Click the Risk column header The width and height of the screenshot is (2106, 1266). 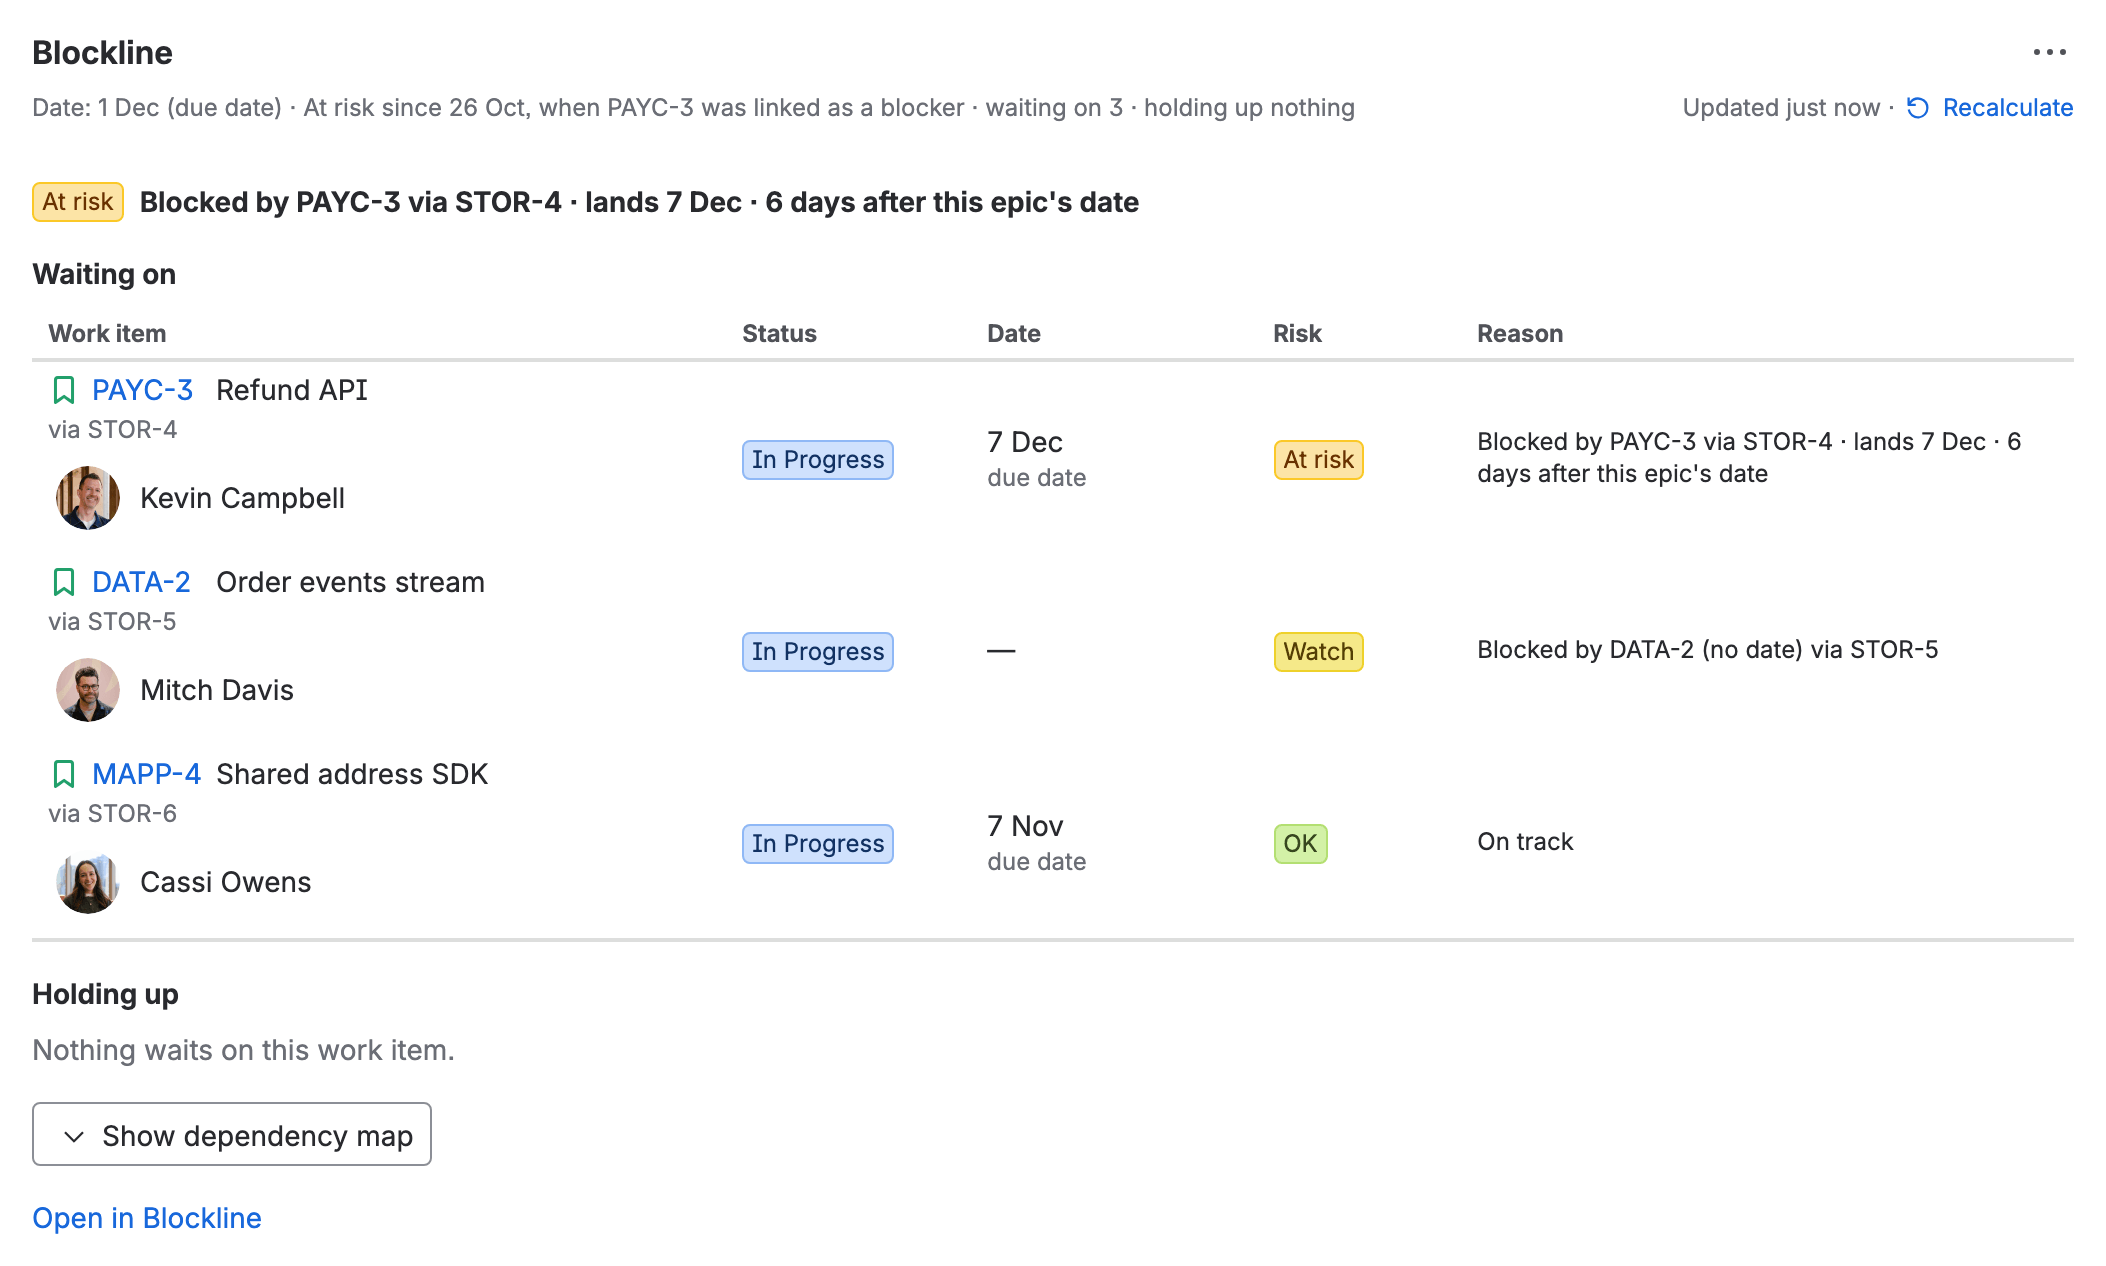[1297, 334]
